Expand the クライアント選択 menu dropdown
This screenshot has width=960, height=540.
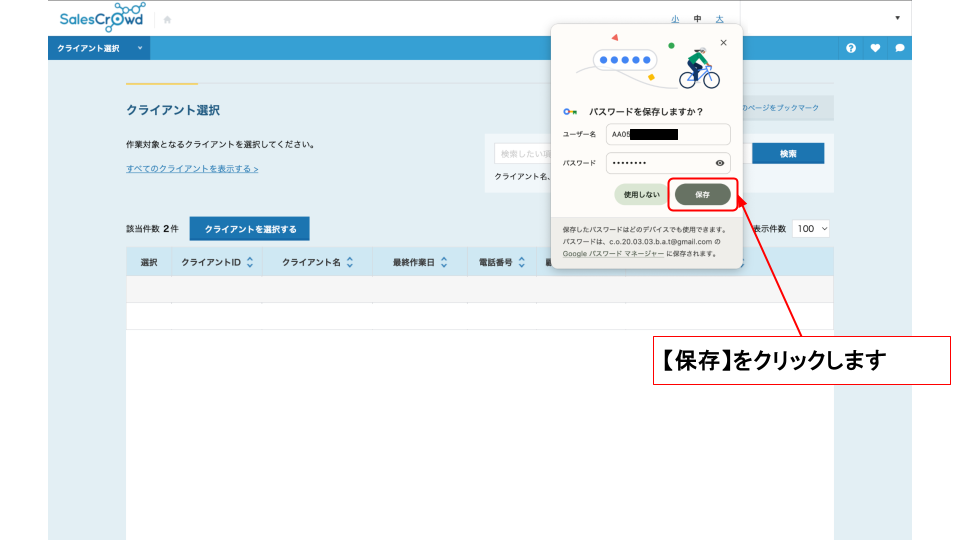140,48
